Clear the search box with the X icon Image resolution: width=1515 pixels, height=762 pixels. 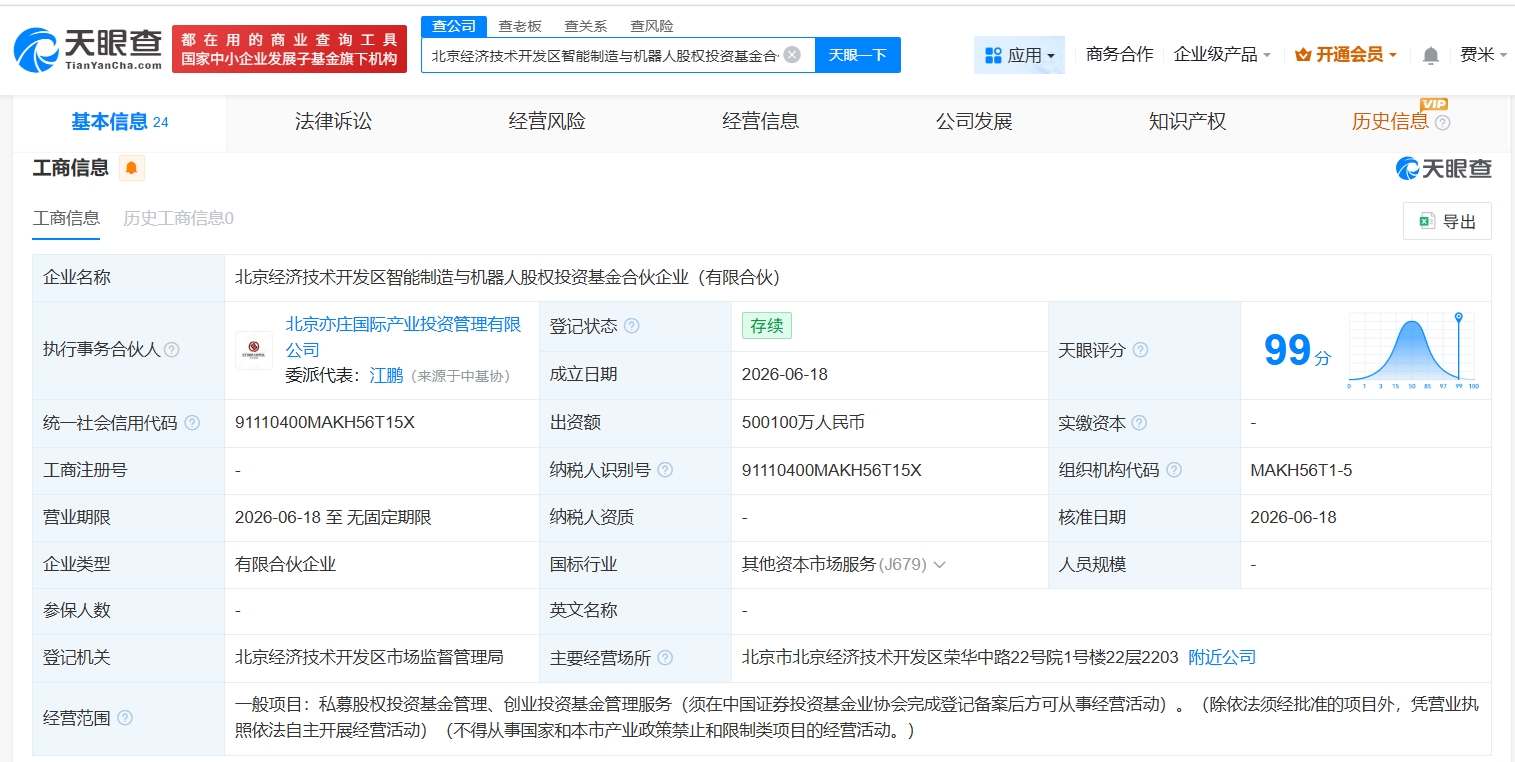[792, 55]
